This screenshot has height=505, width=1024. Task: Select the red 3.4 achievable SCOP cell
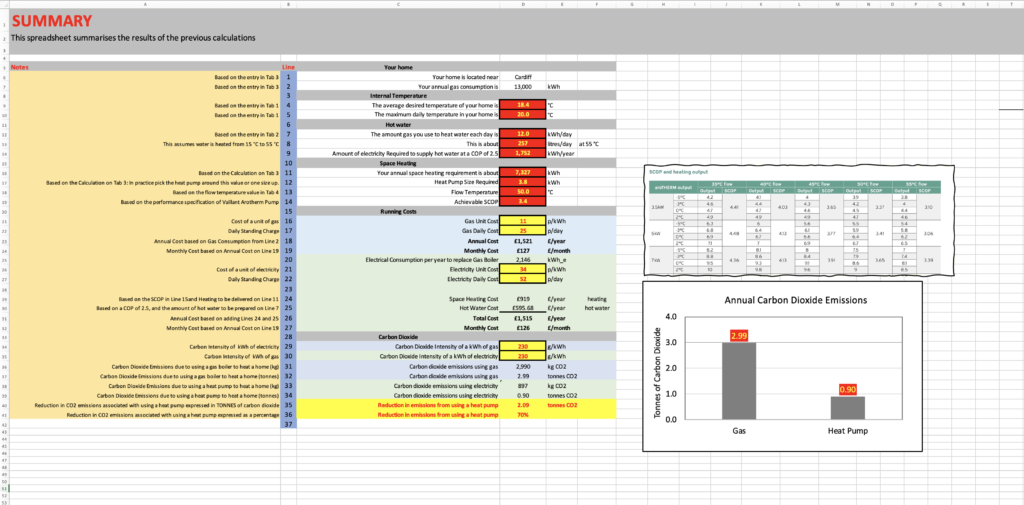point(522,203)
